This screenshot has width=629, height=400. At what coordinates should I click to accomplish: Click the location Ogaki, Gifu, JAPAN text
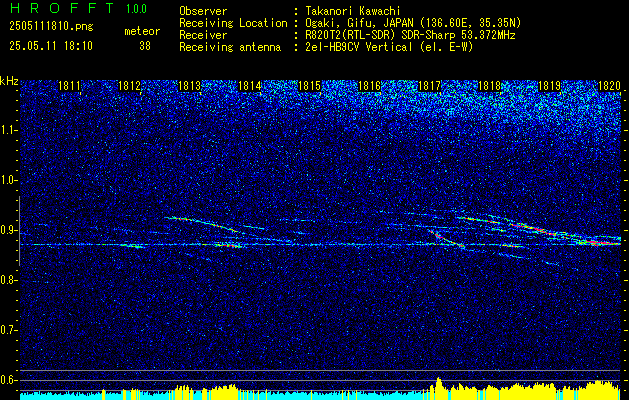[413, 23]
